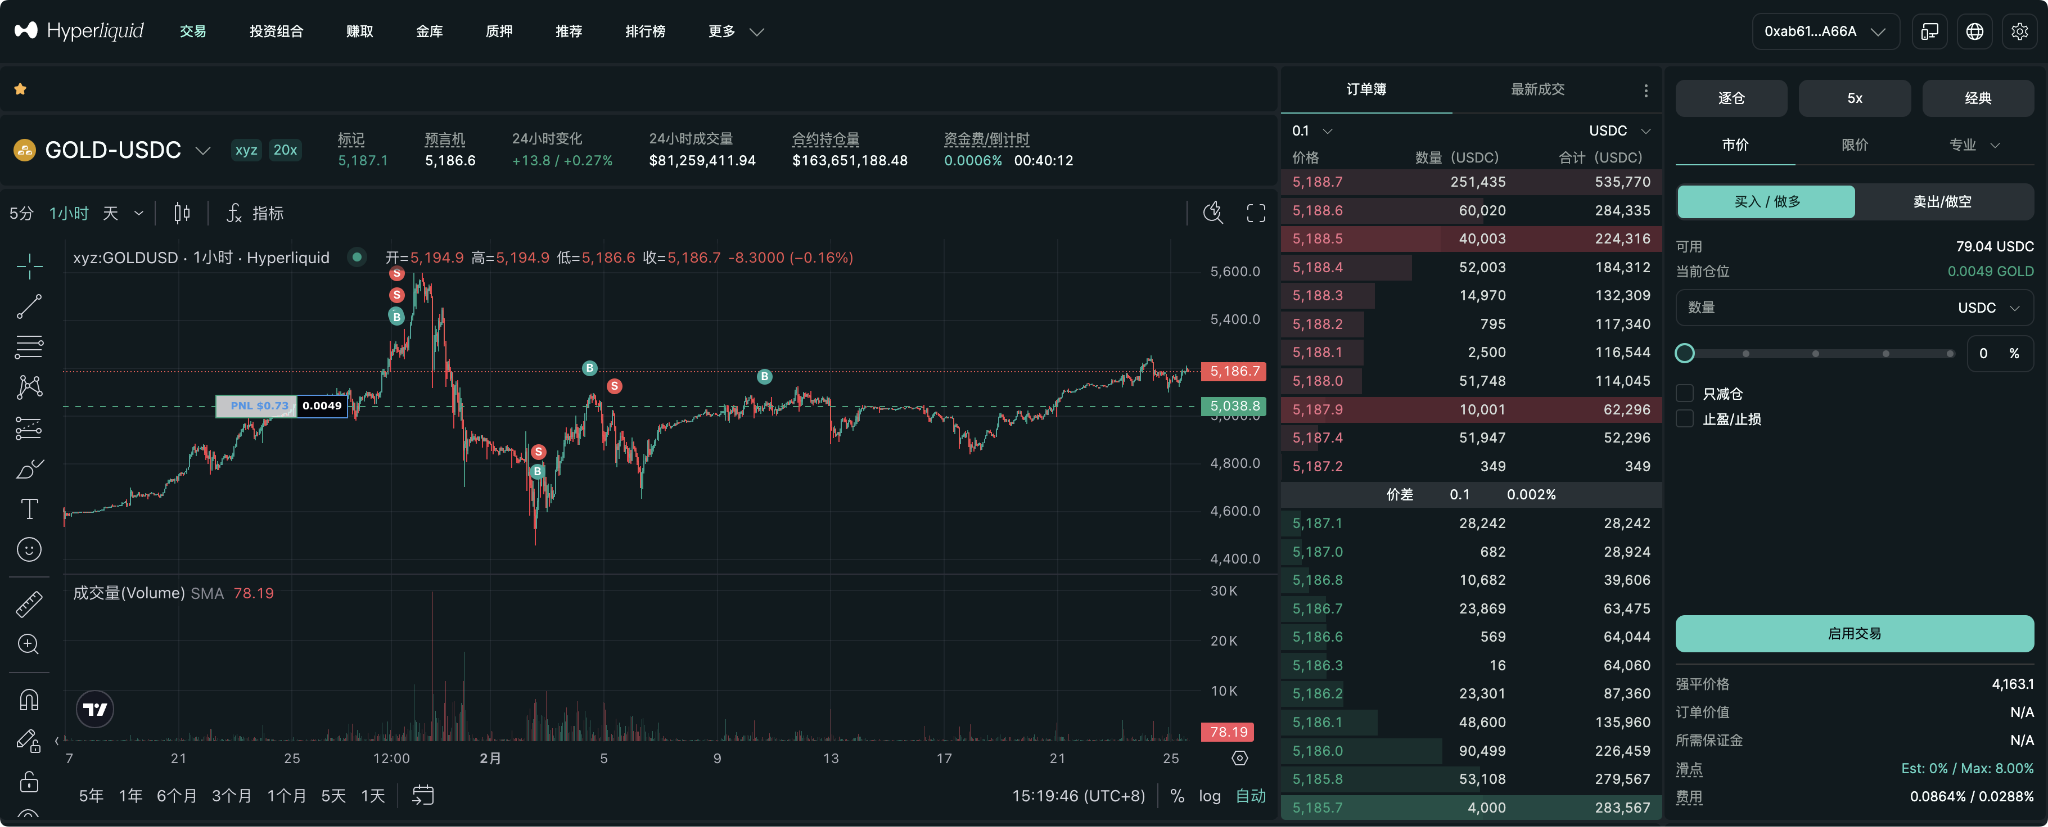Image resolution: width=2048 pixels, height=827 pixels.
Task: Select the trend line drawing tool
Action: click(29, 306)
